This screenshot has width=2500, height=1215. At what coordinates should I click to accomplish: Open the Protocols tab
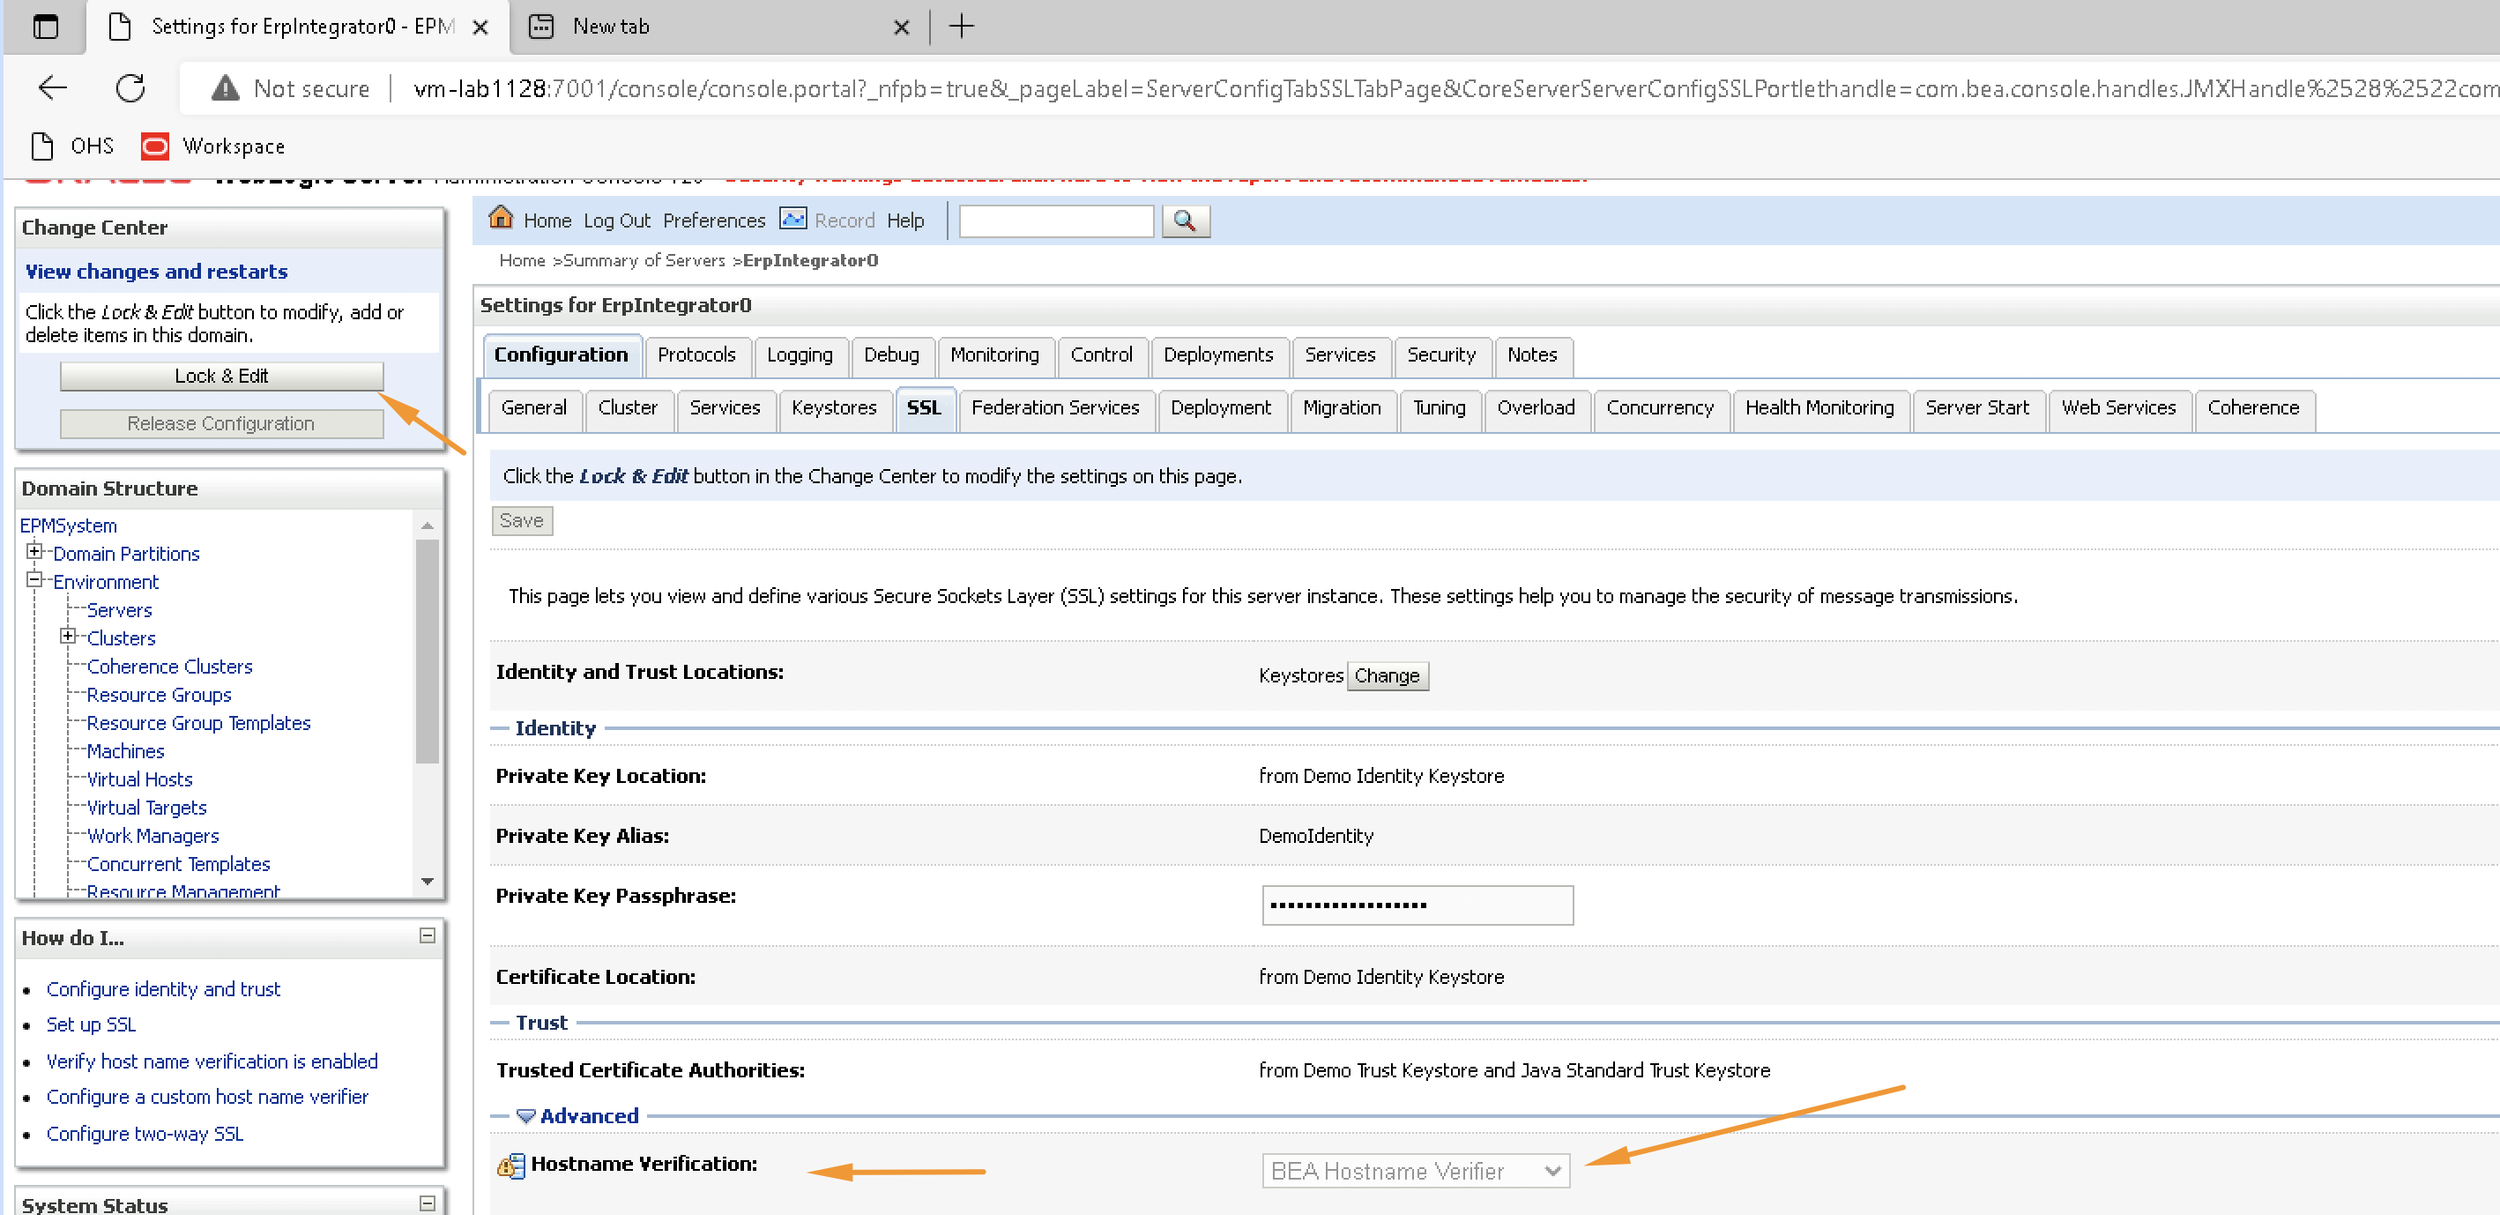click(696, 355)
